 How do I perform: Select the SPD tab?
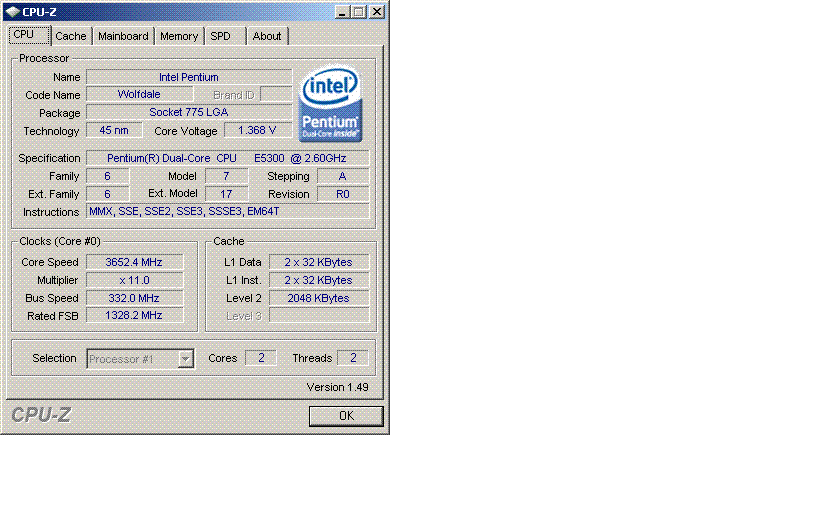point(225,36)
